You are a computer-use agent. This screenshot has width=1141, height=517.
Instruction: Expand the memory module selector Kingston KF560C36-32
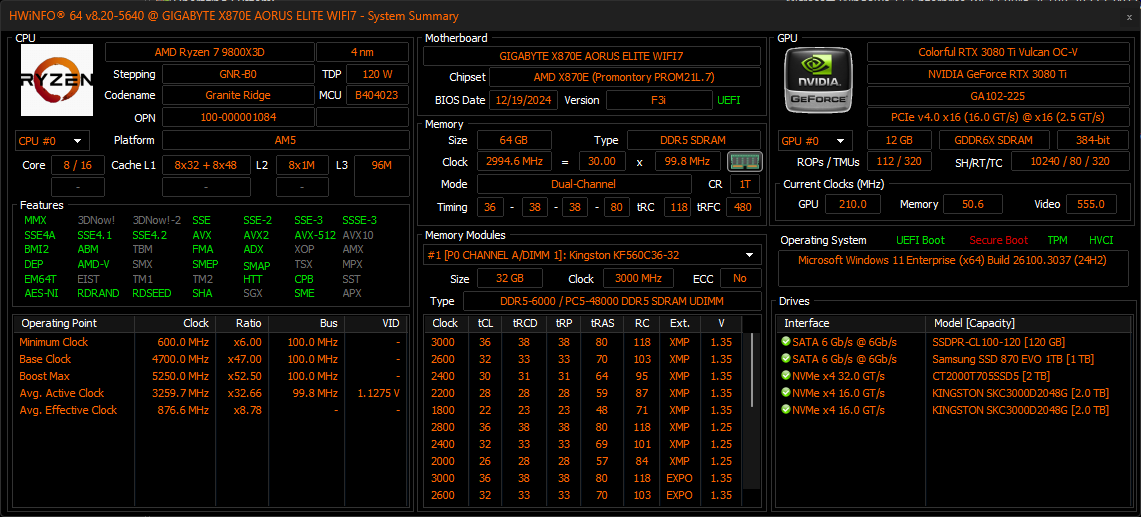[592, 255]
